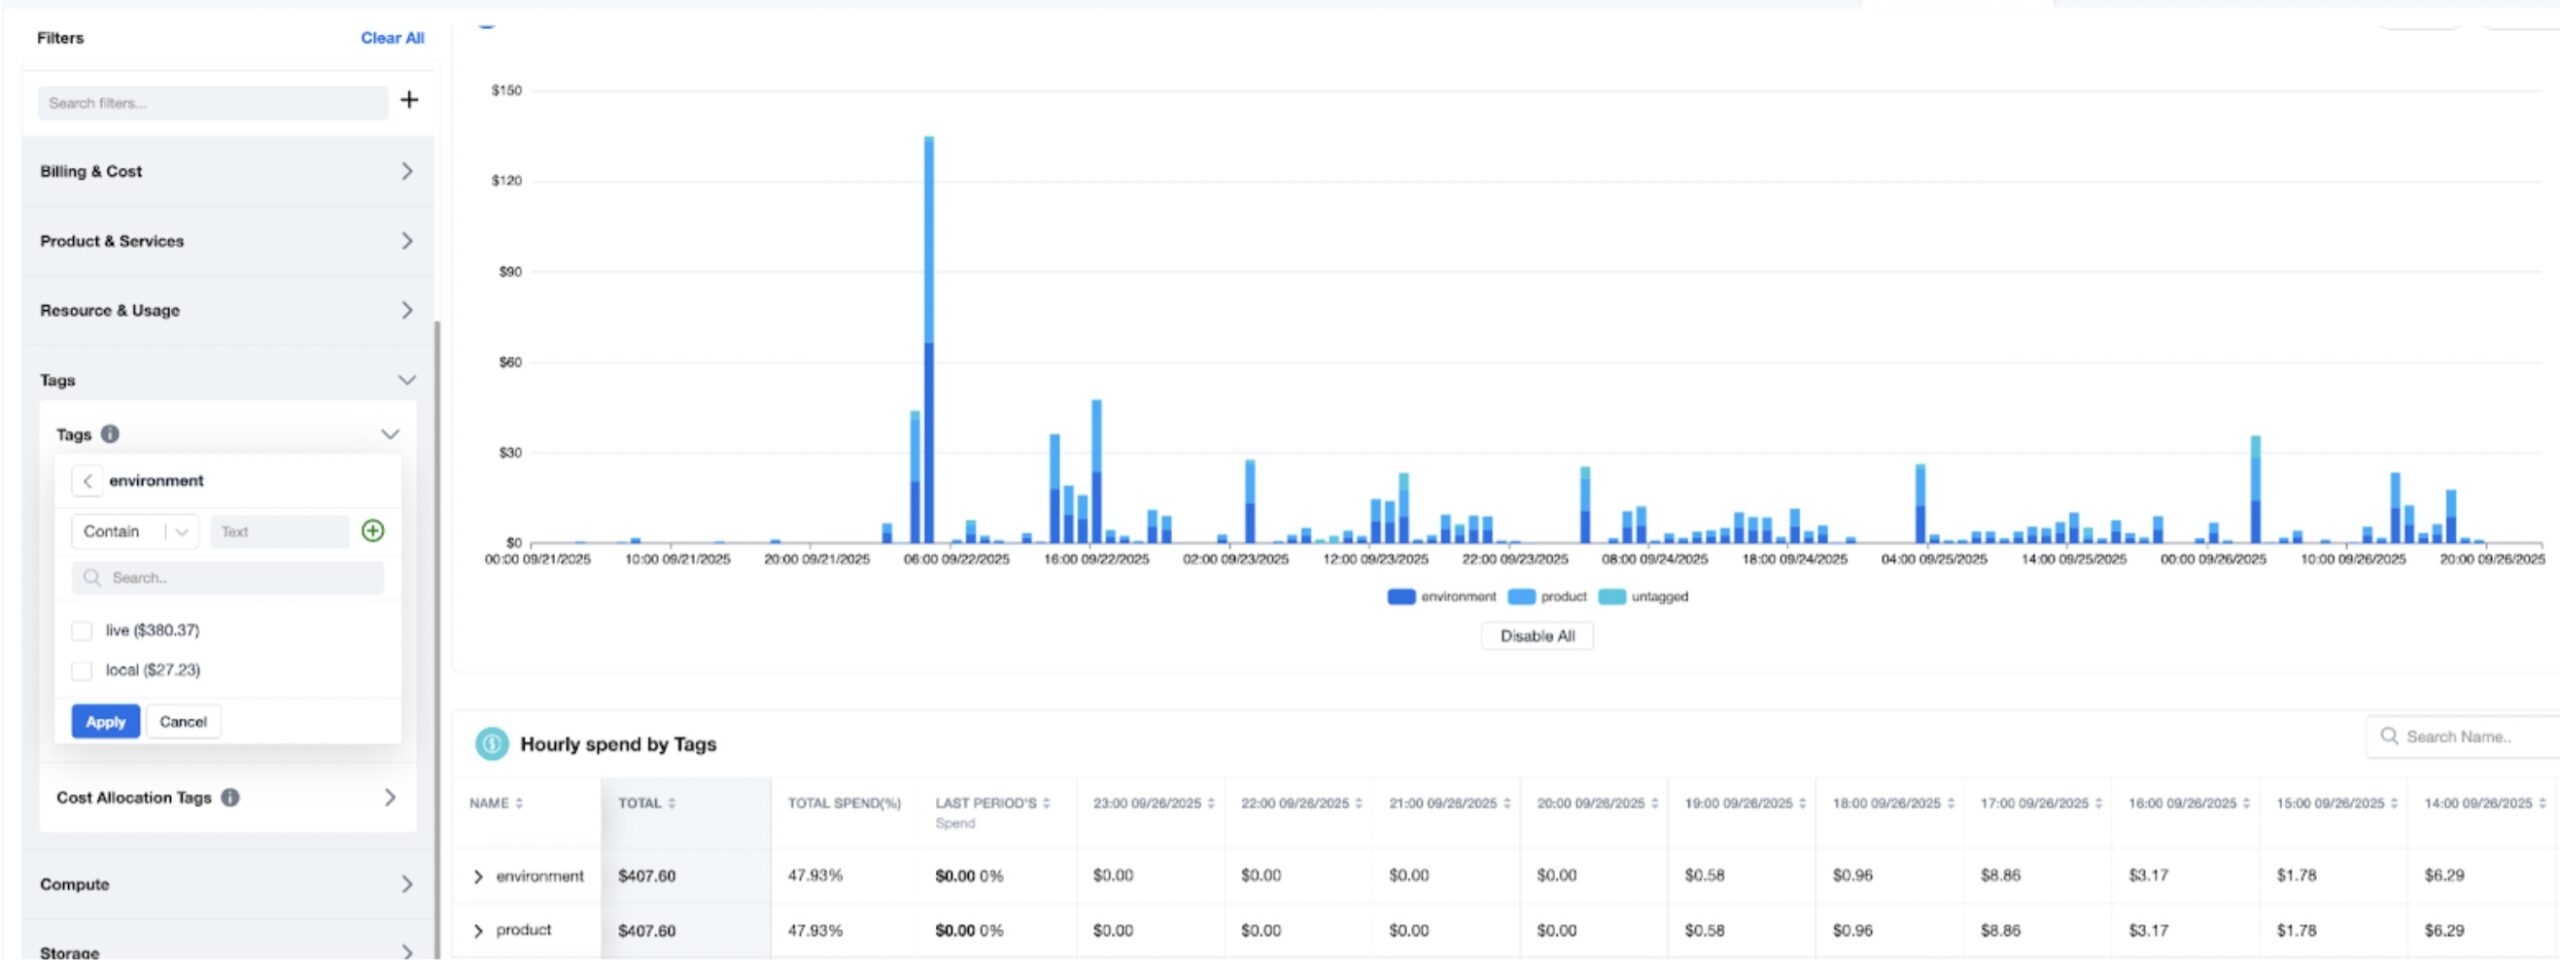Click the Hourly spend by Tags dollar icon
This screenshot has width=2560, height=960.
click(491, 744)
